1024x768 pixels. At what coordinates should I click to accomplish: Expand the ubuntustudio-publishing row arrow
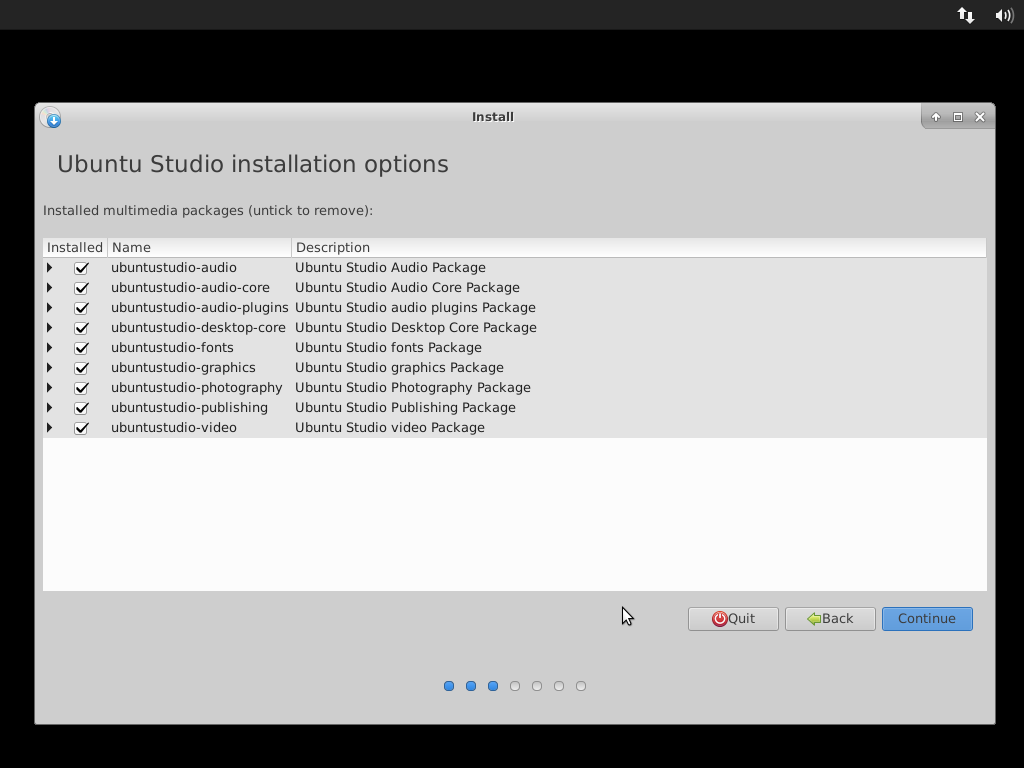50,408
